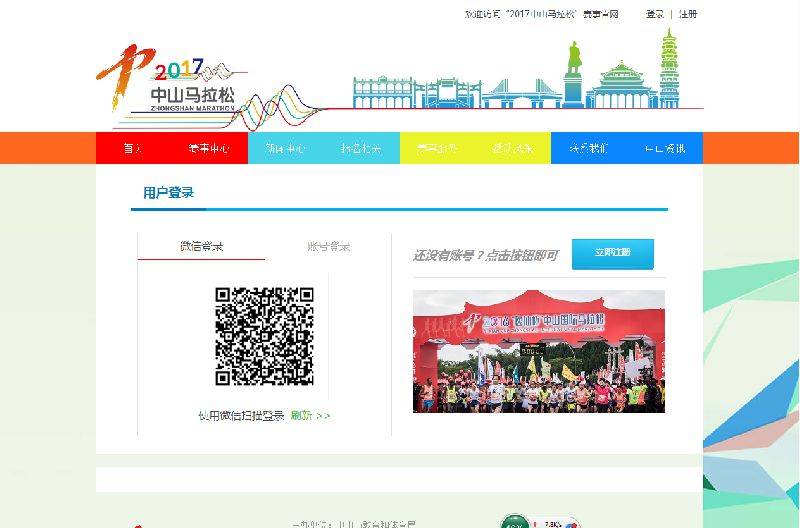Open the last blue navigation item
This screenshot has height=528, width=800.
[x=665, y=148]
